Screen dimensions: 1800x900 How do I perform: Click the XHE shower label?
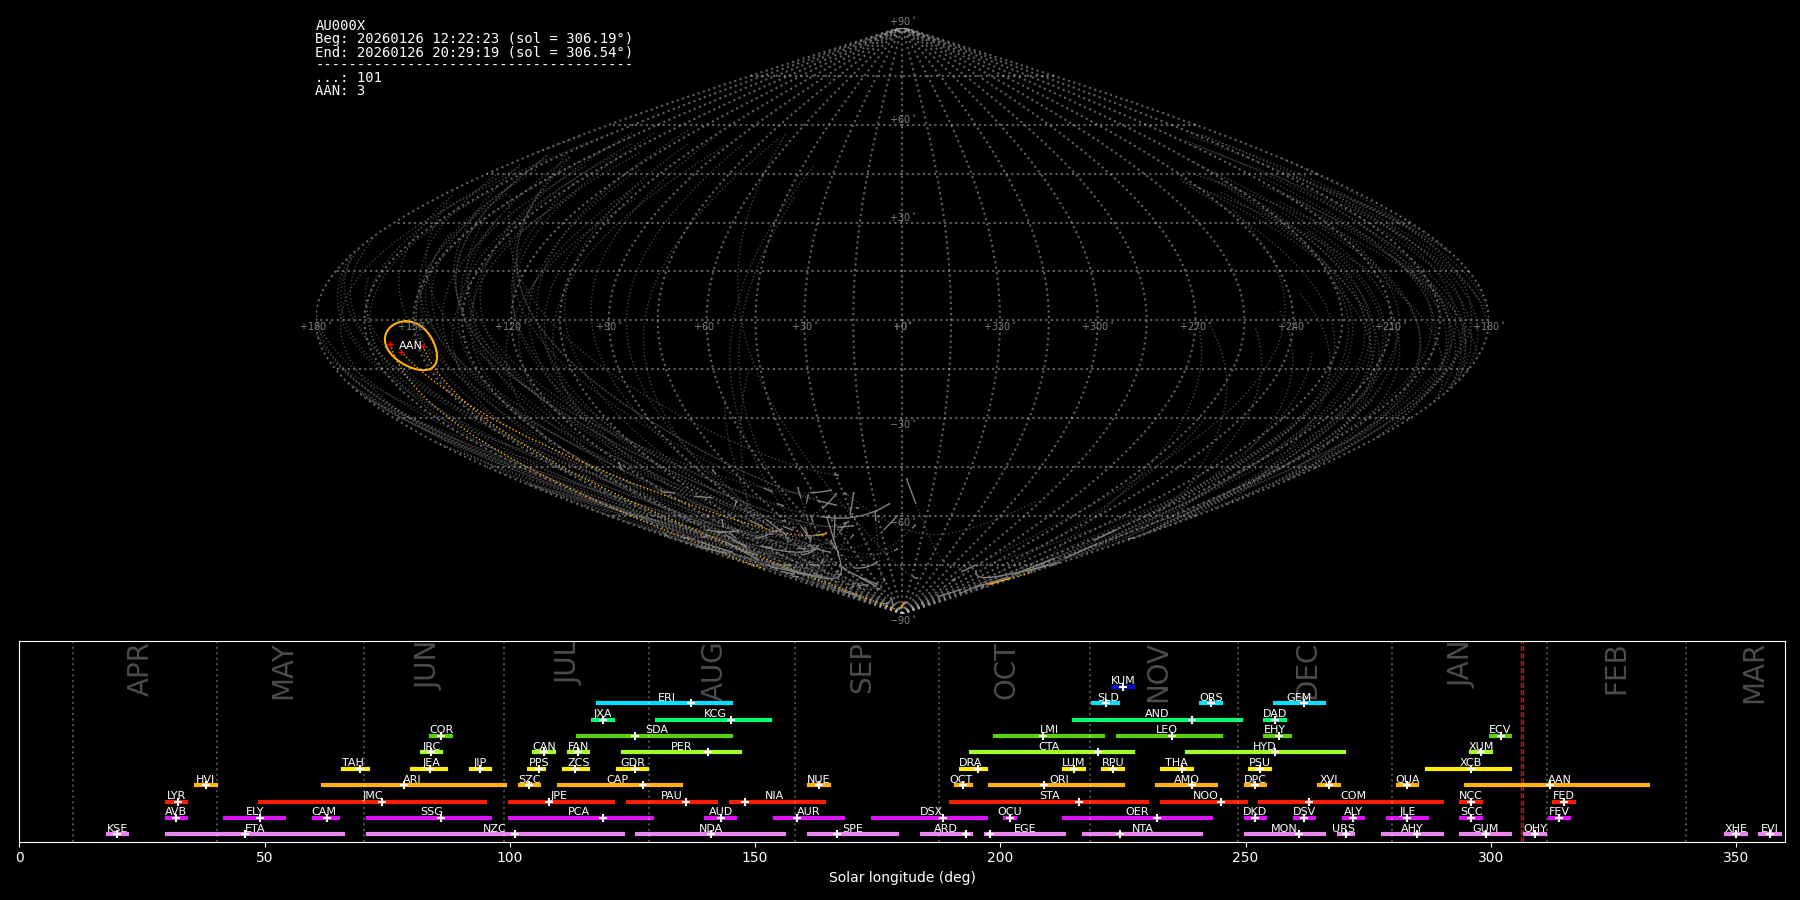pyautogui.click(x=1735, y=829)
